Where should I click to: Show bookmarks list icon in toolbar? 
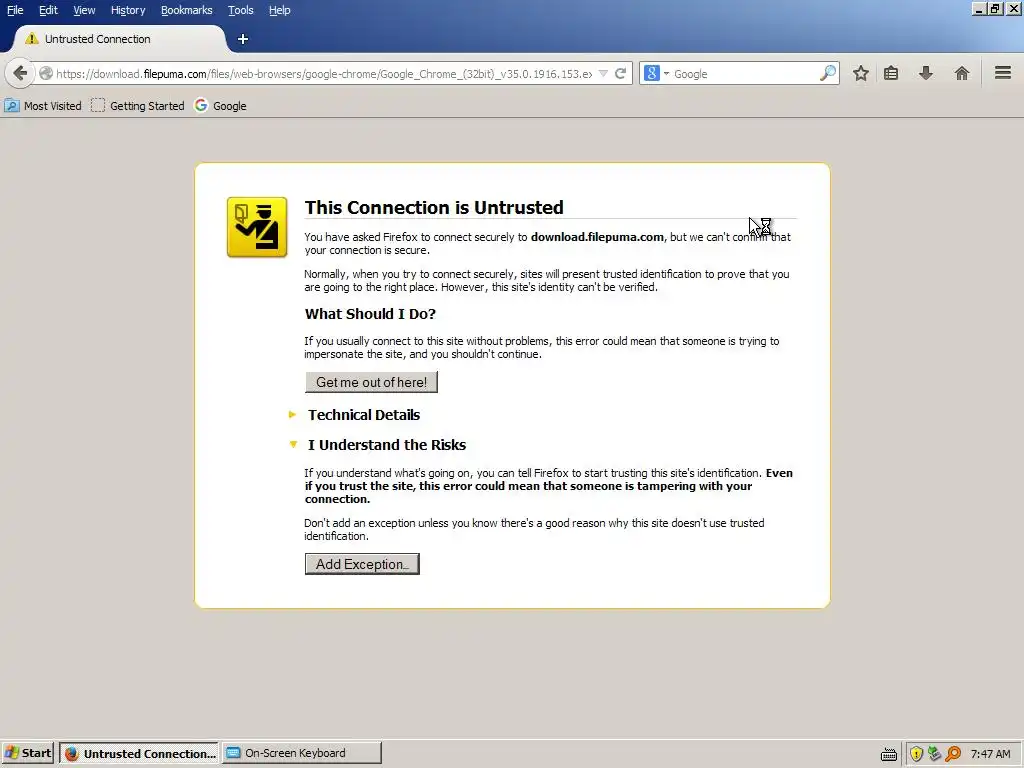tap(891, 73)
